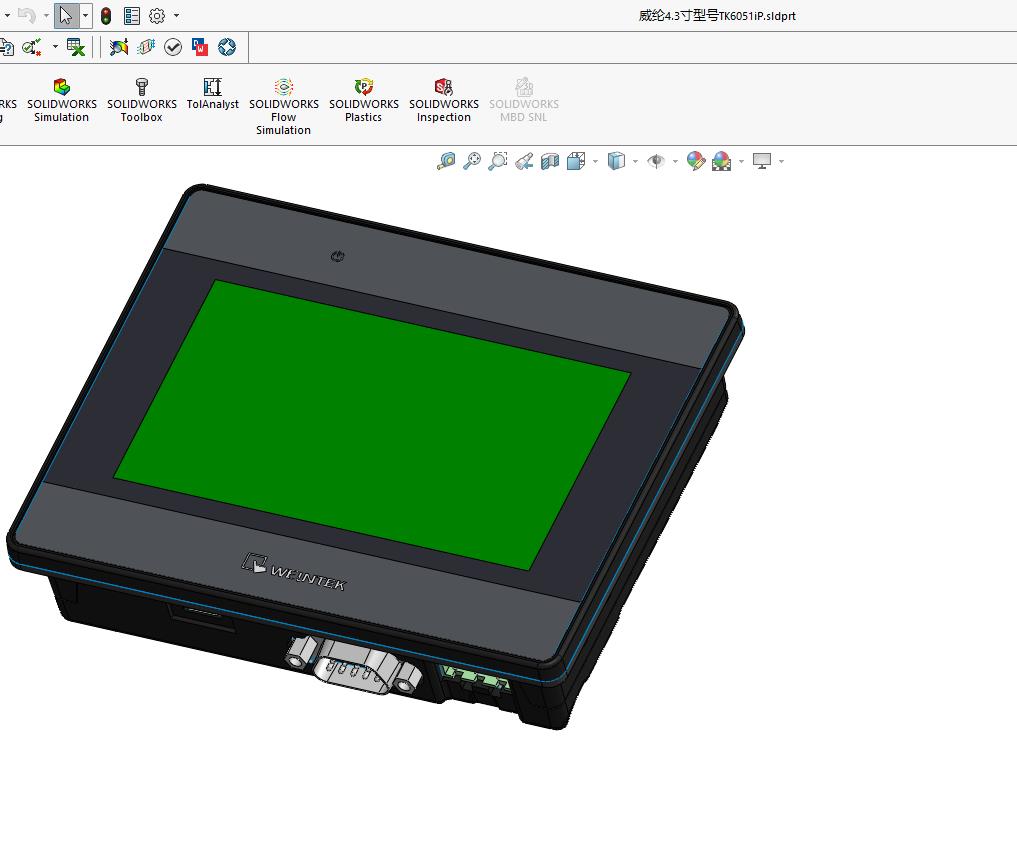Viewport: 1017px width, 841px height.
Task: Open the Select tool dropdown arrow
Action: point(85,16)
